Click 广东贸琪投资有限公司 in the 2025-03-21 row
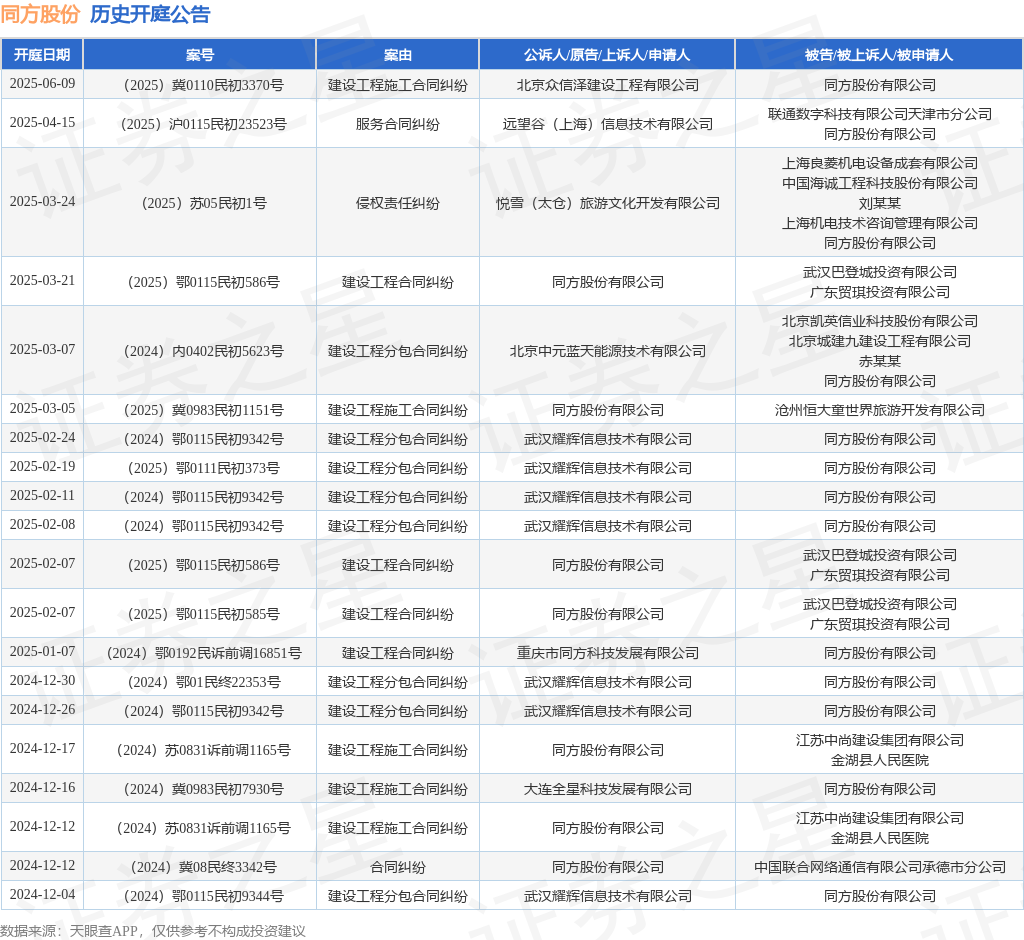1024x940 pixels. (x=879, y=293)
